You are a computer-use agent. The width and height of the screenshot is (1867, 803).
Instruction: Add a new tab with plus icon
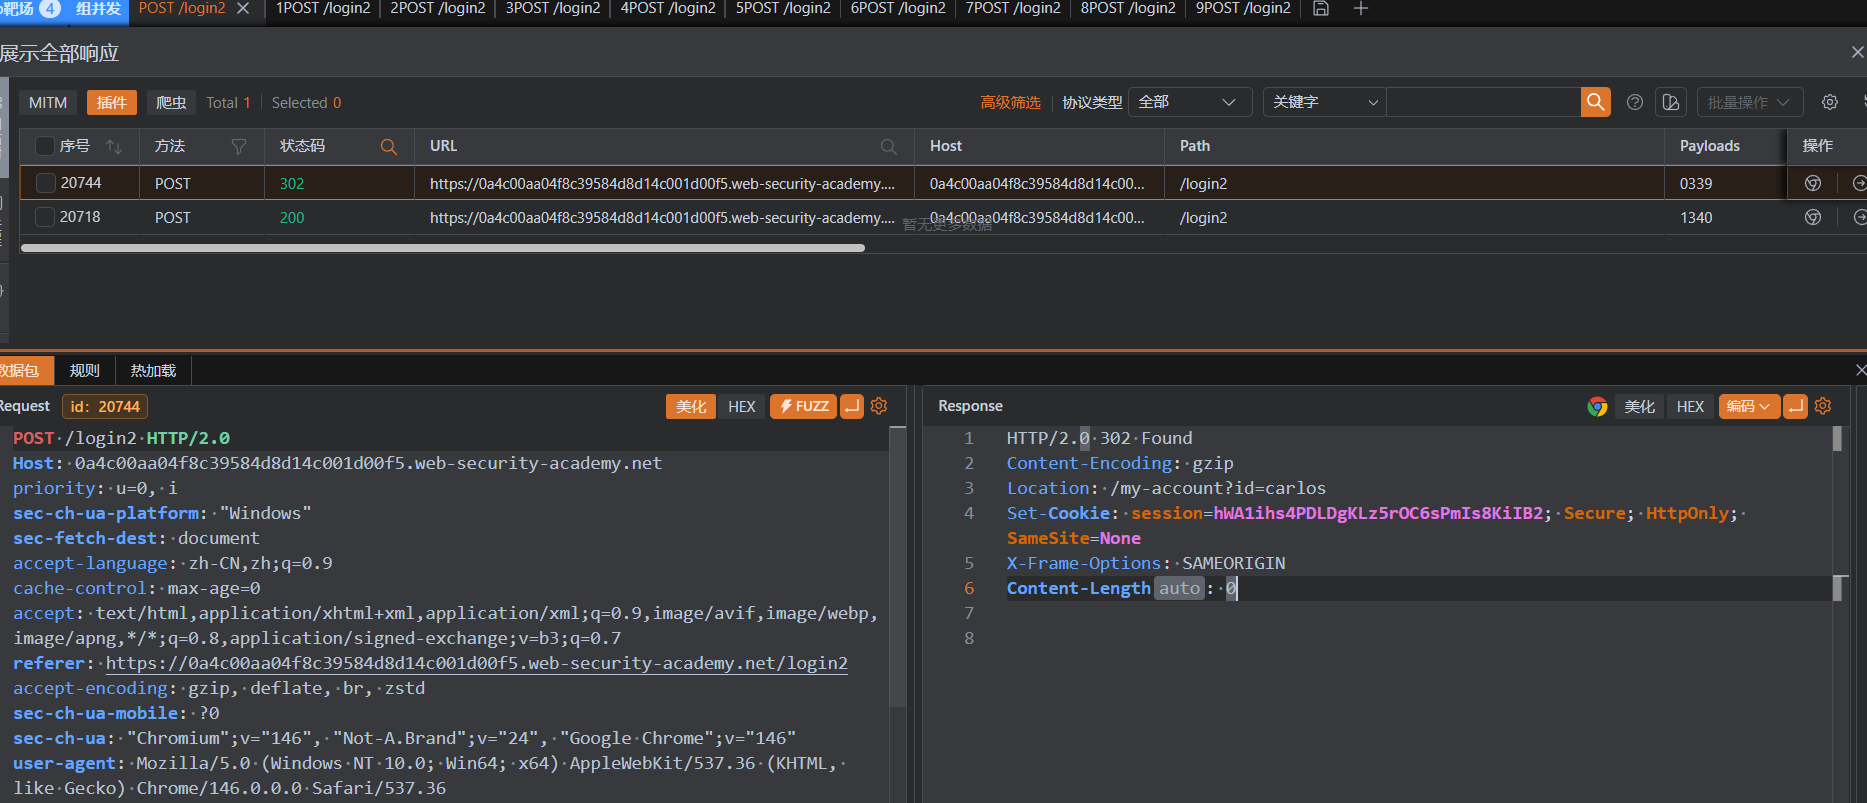click(1360, 9)
